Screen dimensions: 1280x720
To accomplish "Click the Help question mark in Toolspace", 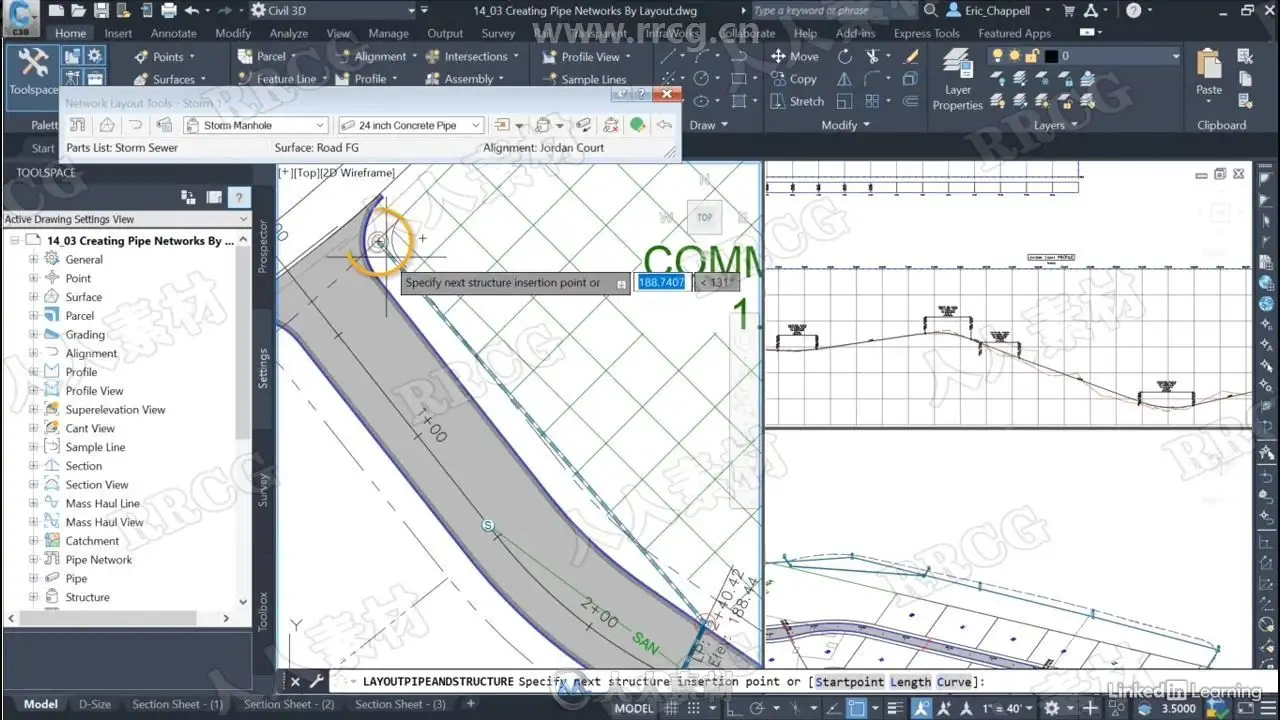I will (238, 197).
